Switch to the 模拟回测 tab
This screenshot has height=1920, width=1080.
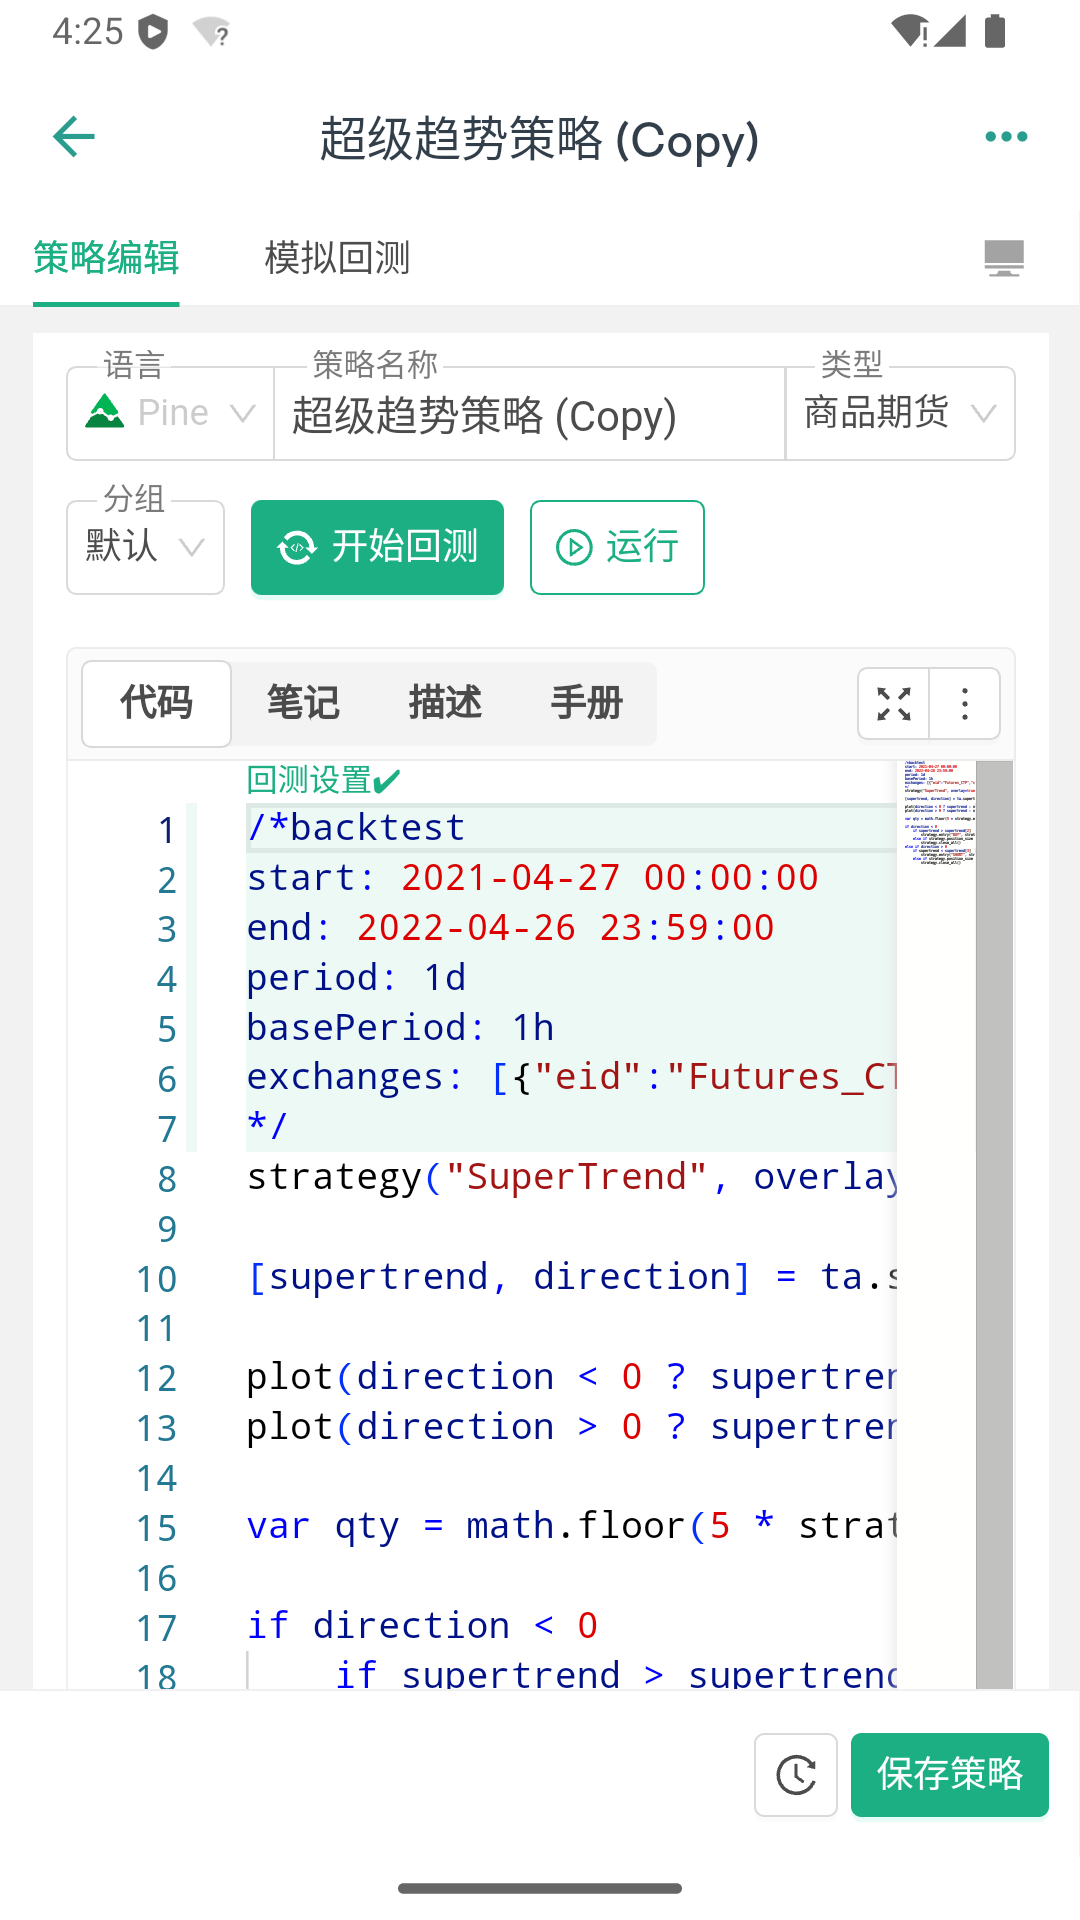(337, 258)
